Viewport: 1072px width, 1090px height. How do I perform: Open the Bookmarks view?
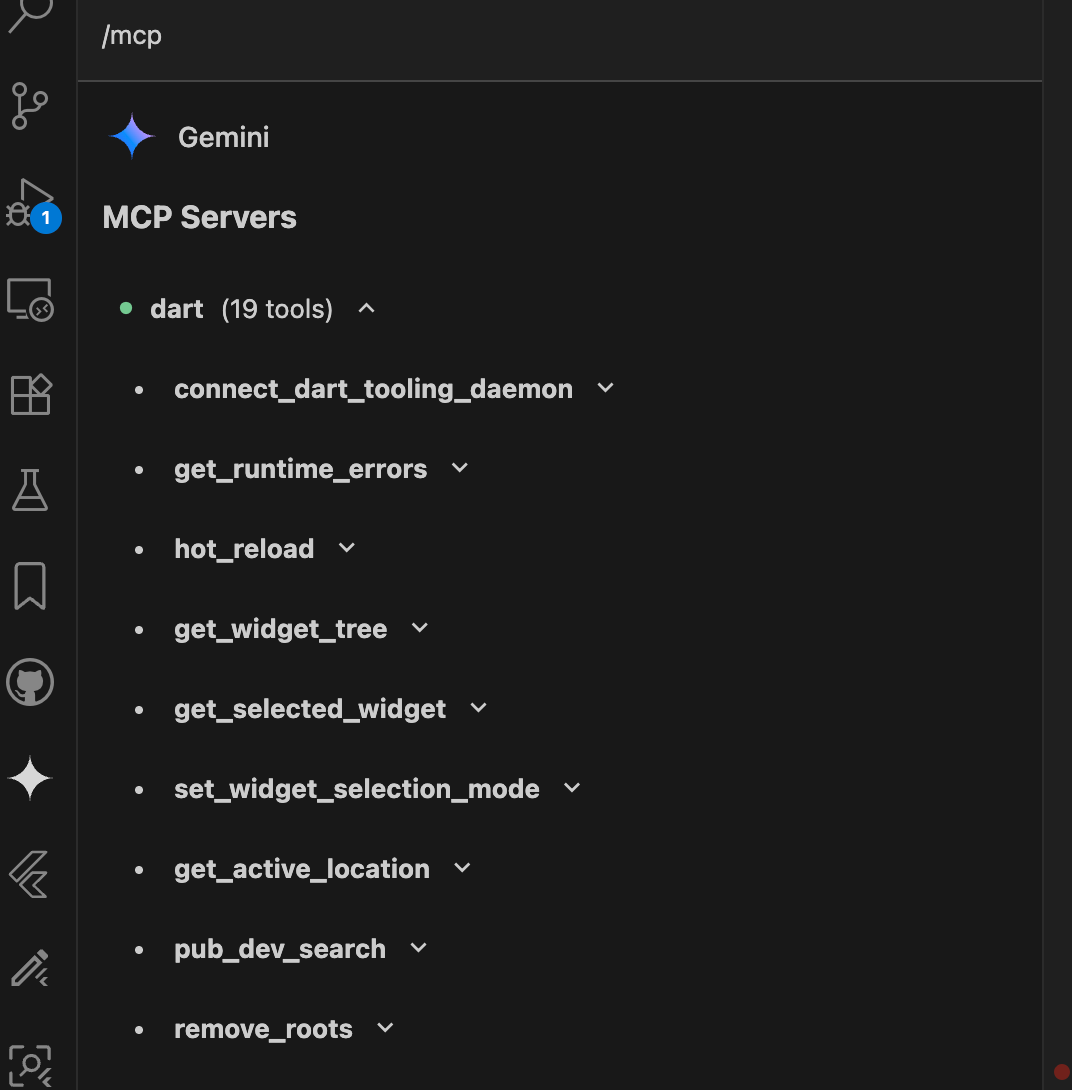coord(29,585)
